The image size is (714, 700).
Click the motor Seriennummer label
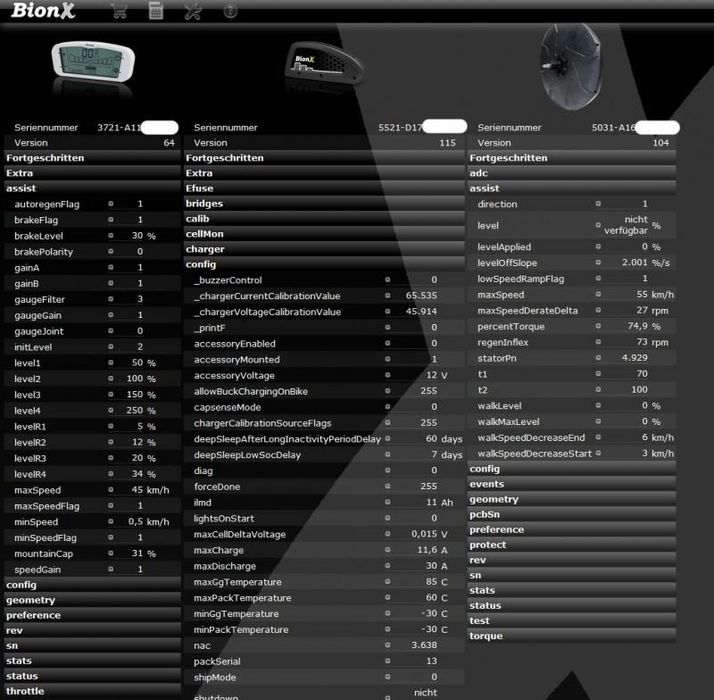pyautogui.click(x=510, y=128)
